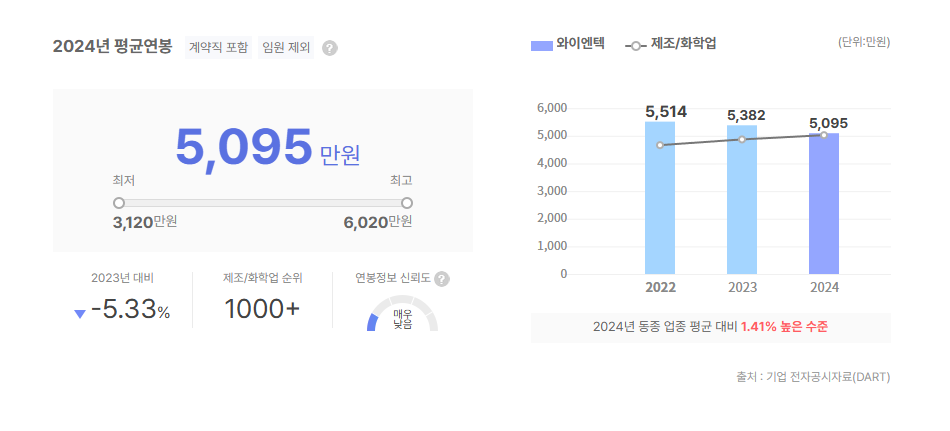
Task: Click the 6,000 y-axis label
Action: coord(552,108)
